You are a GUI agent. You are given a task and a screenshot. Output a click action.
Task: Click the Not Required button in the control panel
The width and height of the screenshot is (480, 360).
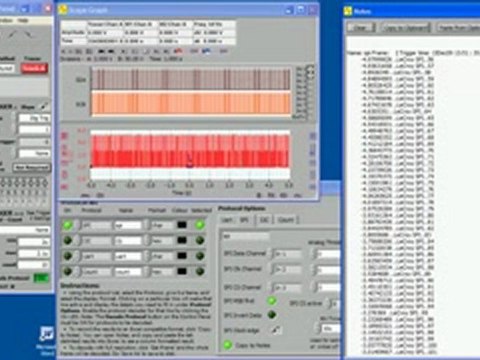32,167
